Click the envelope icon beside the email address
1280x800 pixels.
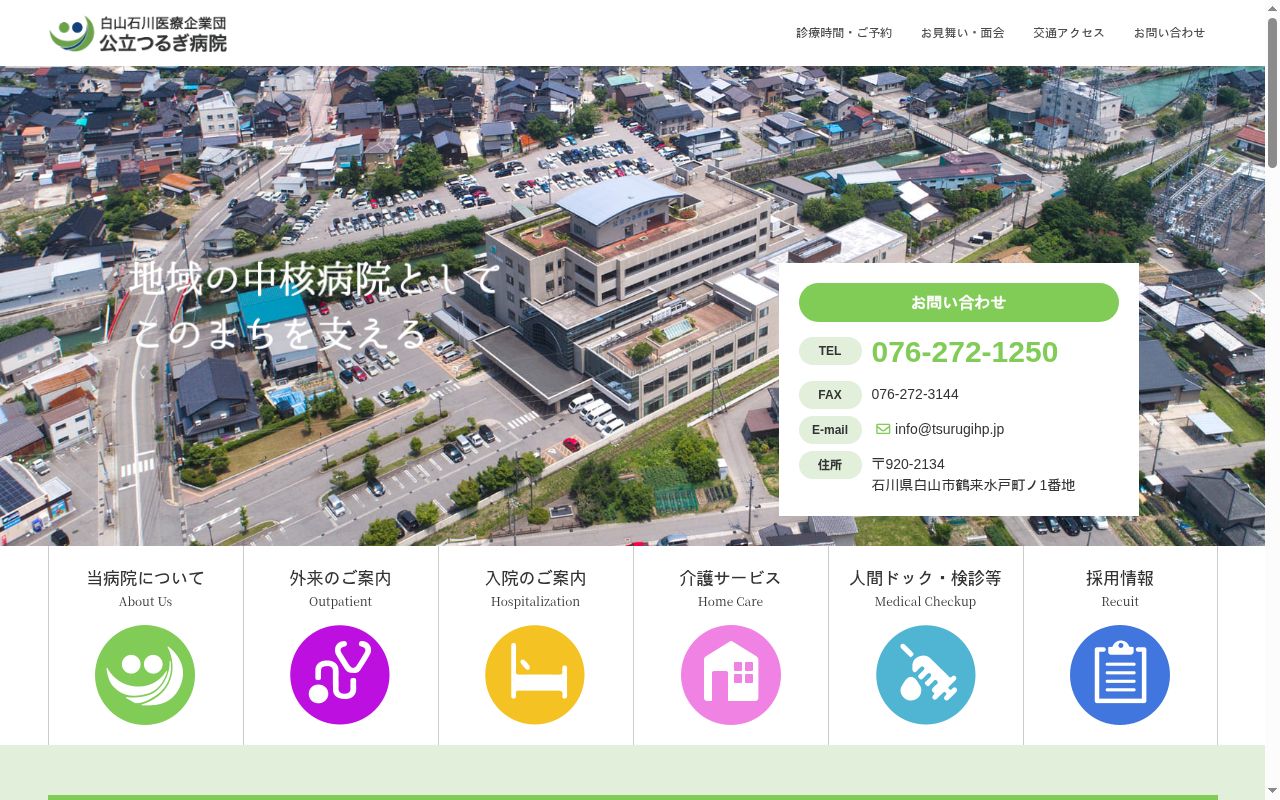883,429
